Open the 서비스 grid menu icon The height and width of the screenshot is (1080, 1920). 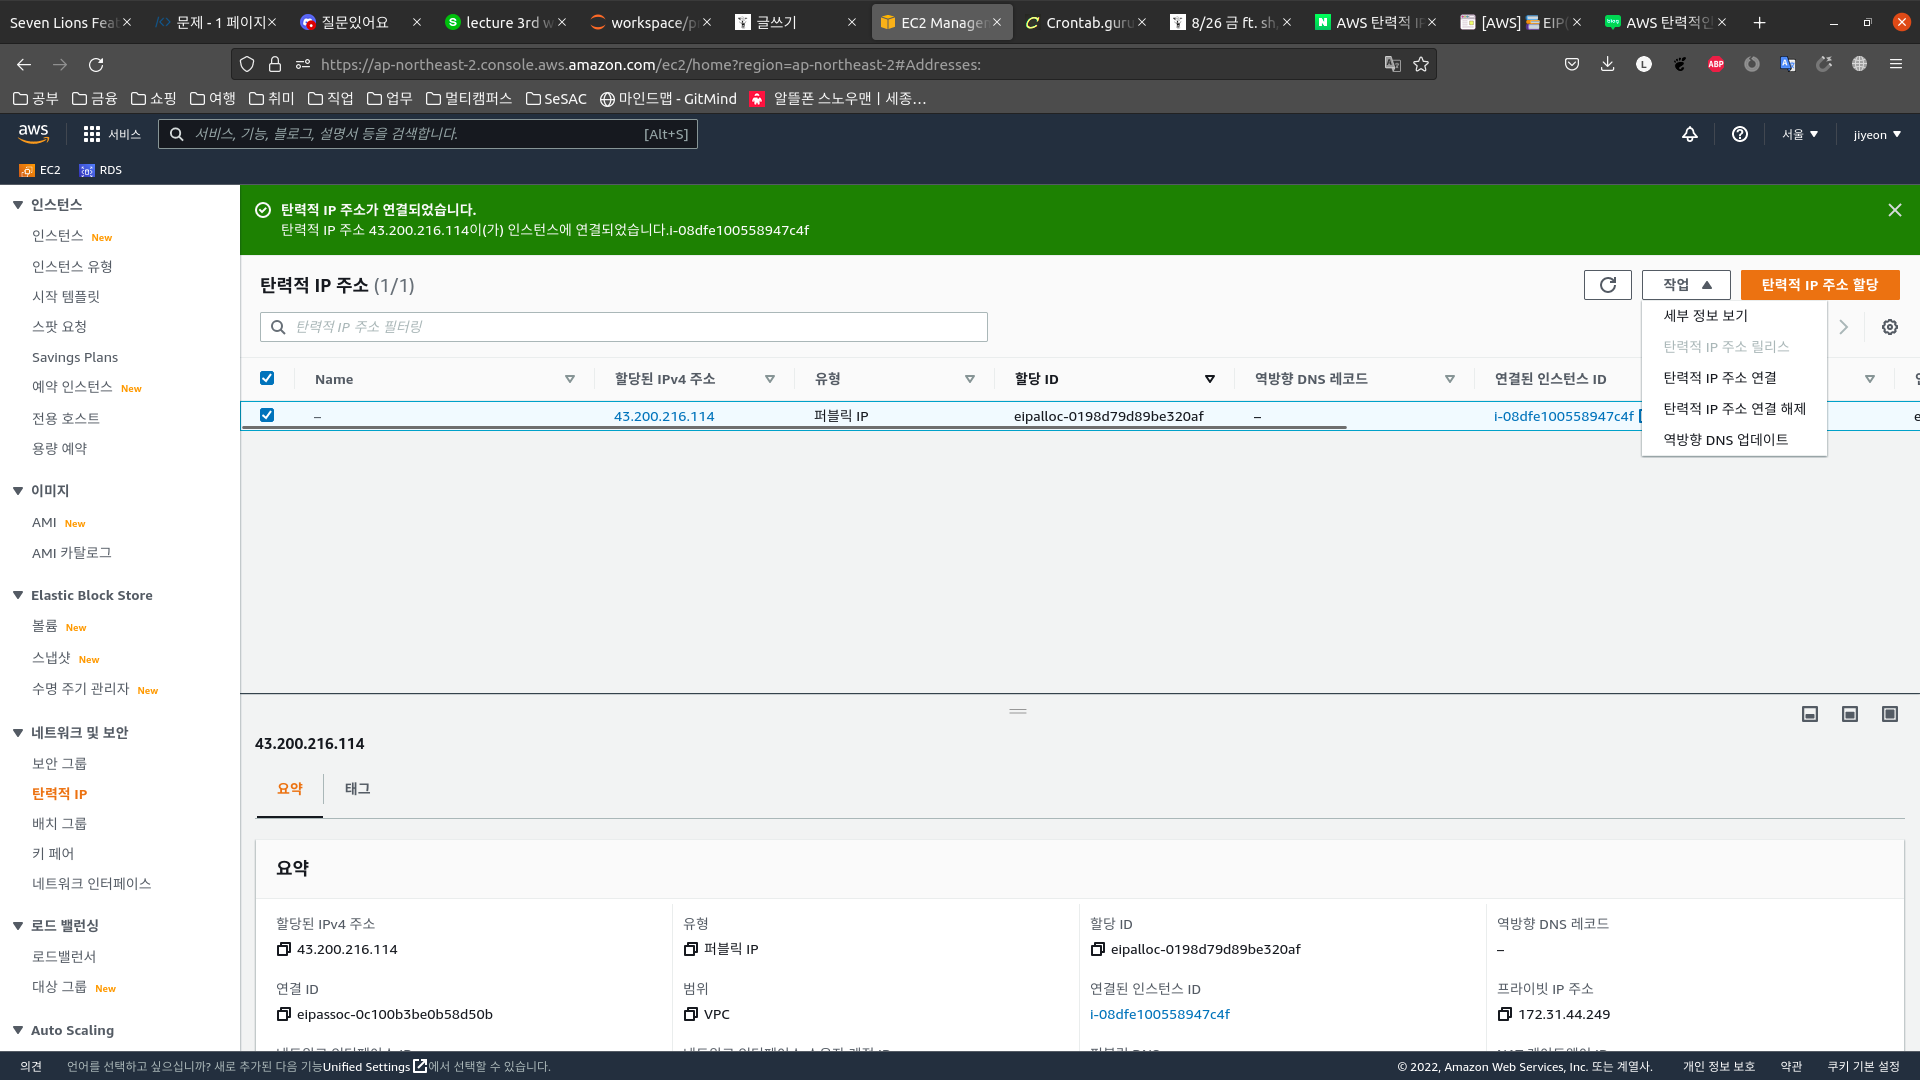(x=92, y=134)
